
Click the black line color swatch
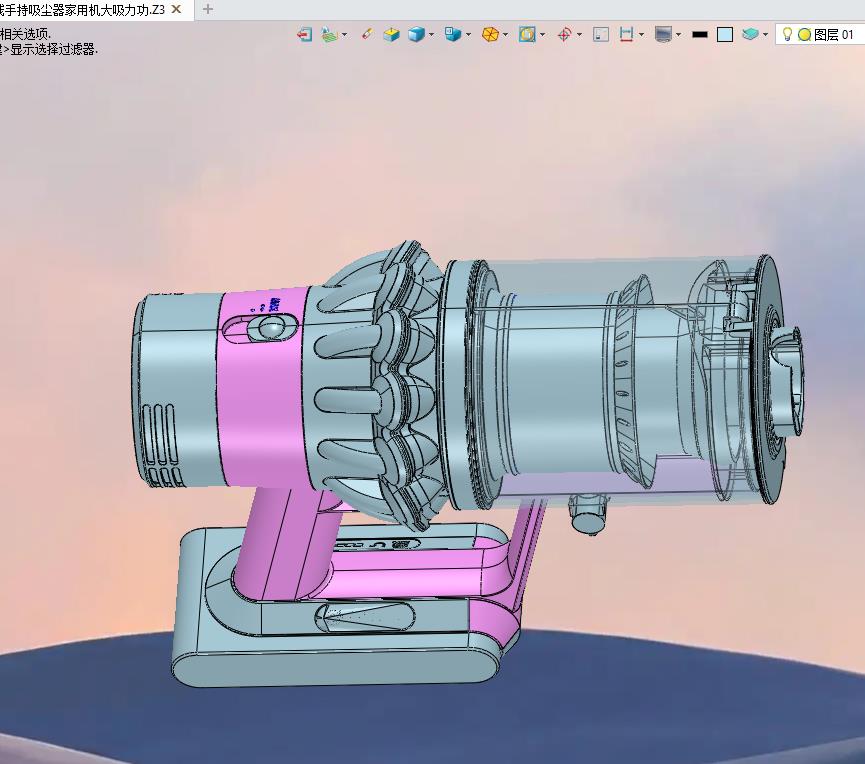click(700, 35)
